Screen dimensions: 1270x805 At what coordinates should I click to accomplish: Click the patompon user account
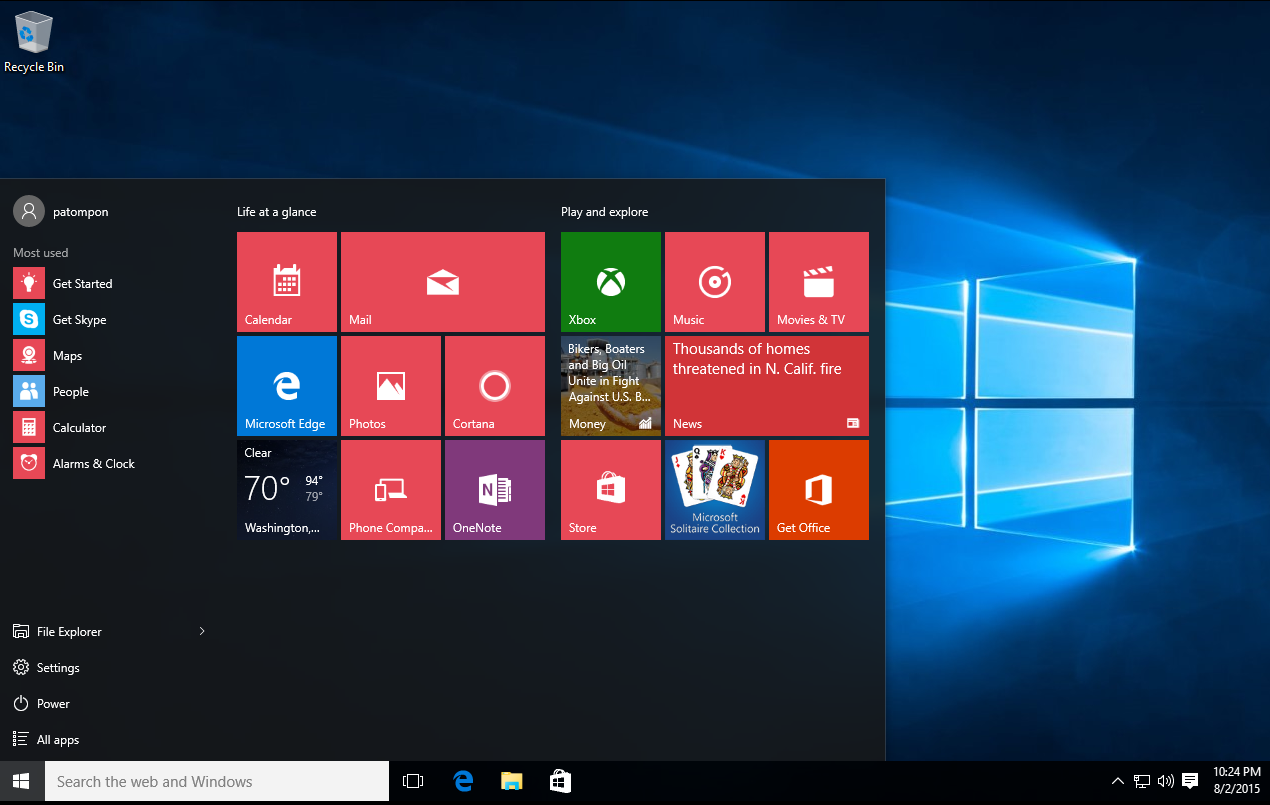click(x=61, y=212)
